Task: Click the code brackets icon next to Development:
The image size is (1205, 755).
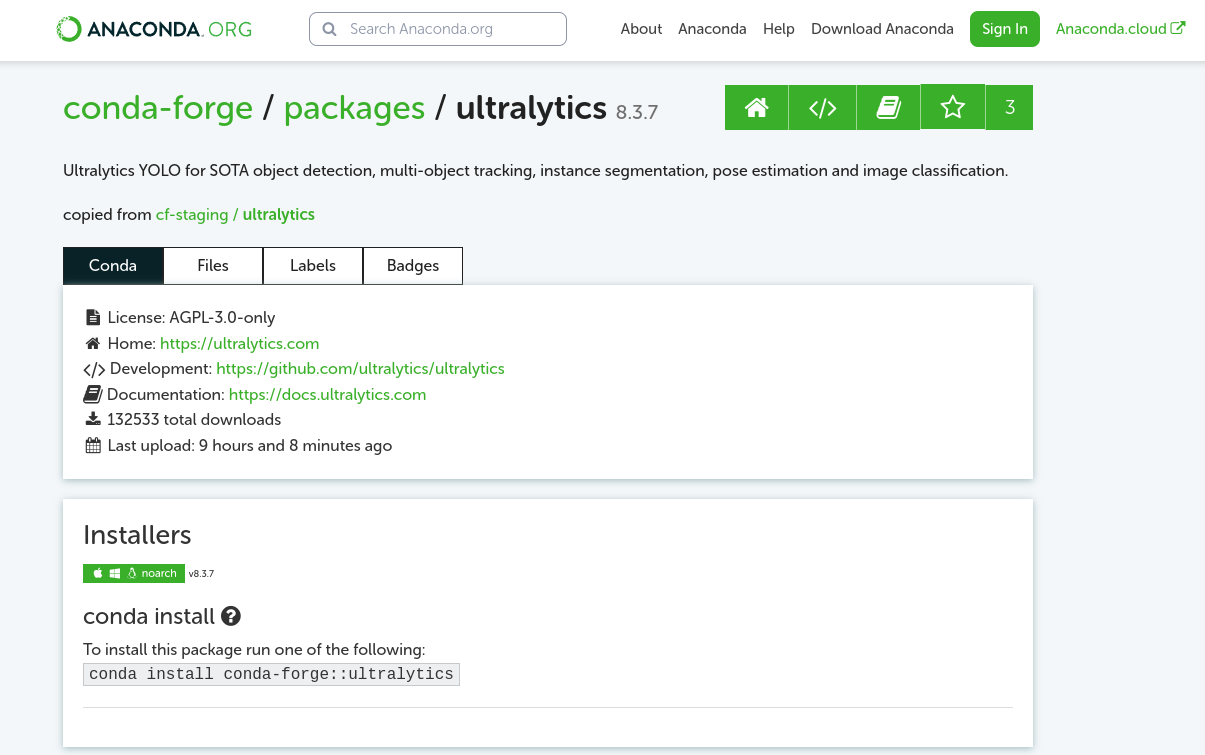Action: coord(94,369)
